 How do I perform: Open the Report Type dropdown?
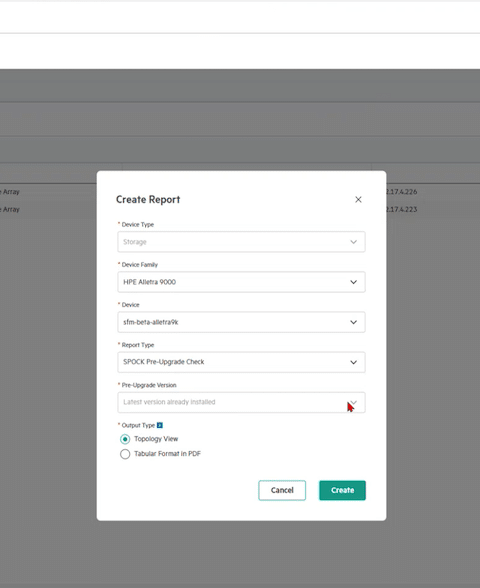pyautogui.click(x=241, y=362)
